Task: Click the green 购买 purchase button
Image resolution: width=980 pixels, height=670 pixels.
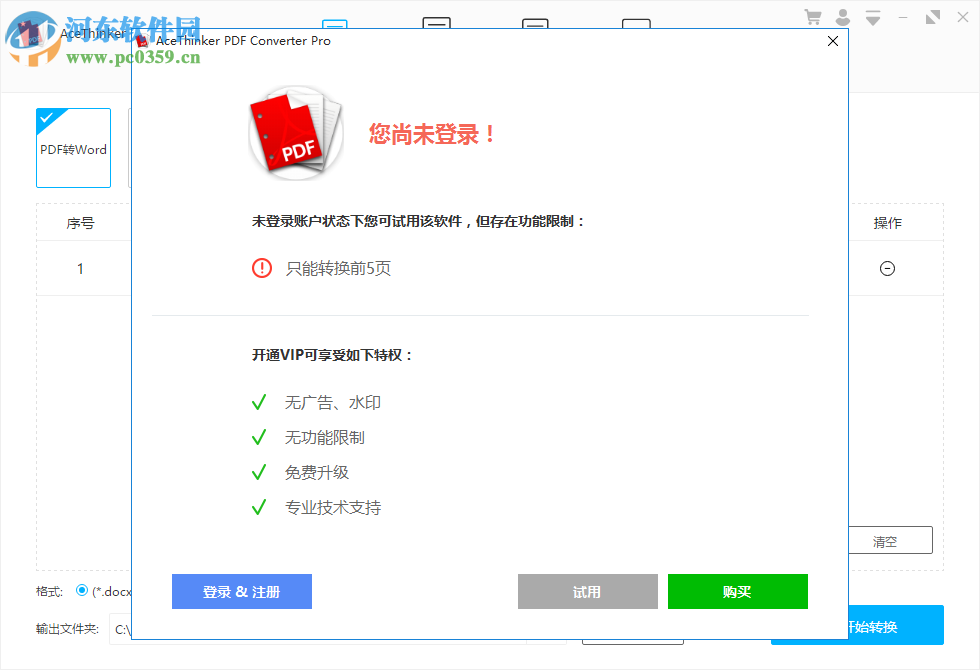Action: point(737,591)
